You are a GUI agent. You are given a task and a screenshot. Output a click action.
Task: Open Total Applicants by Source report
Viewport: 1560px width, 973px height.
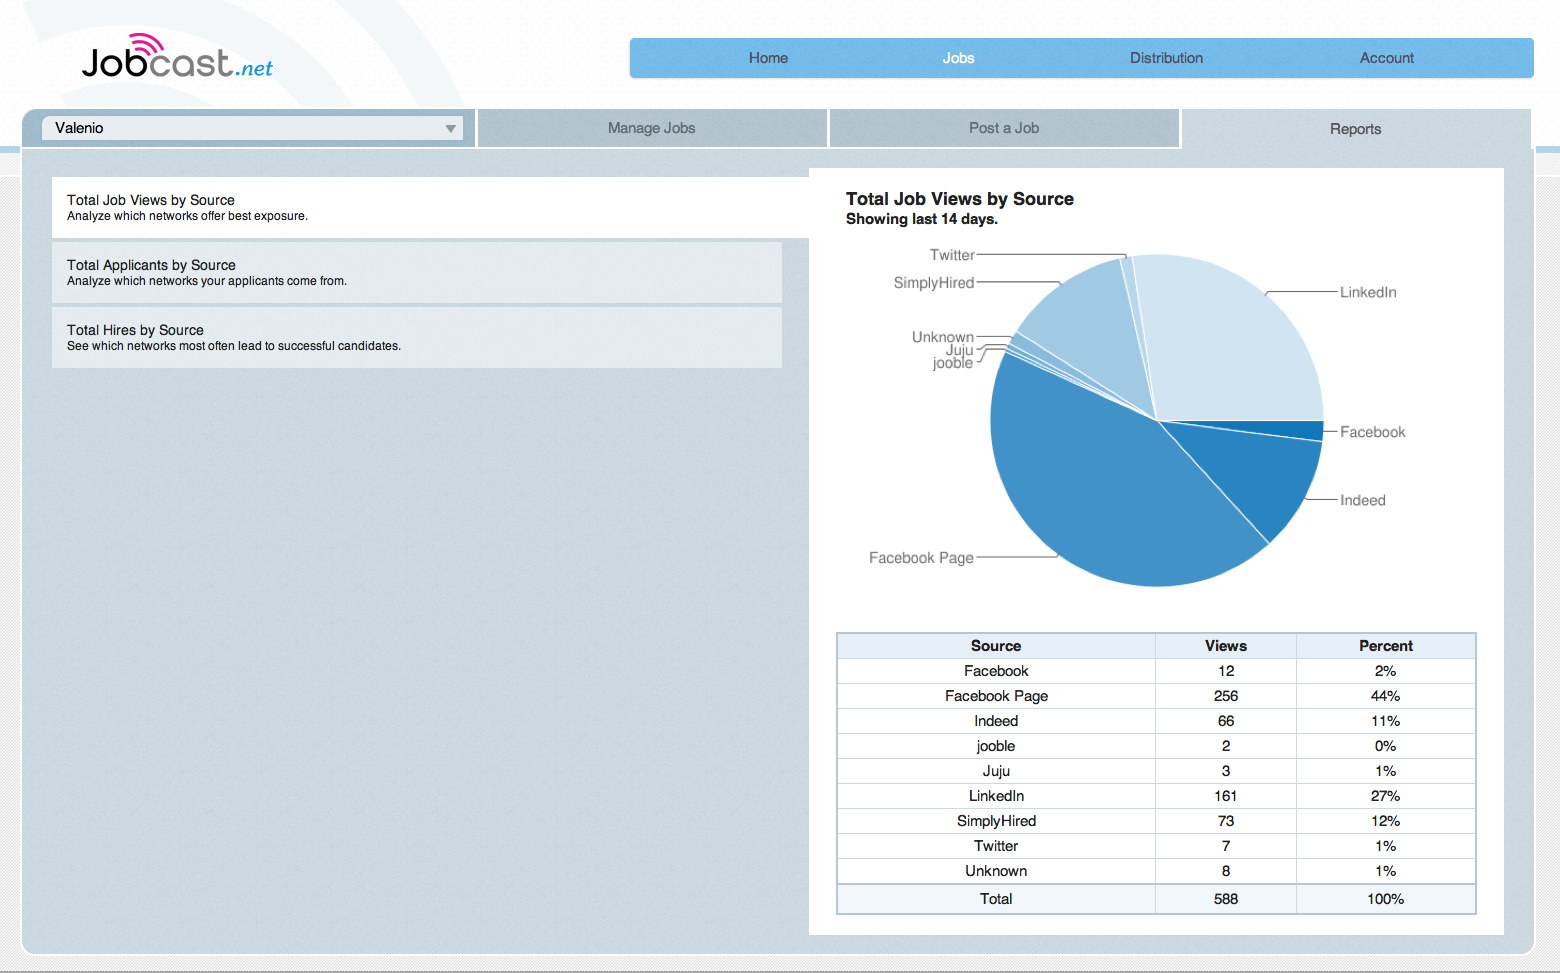click(417, 272)
